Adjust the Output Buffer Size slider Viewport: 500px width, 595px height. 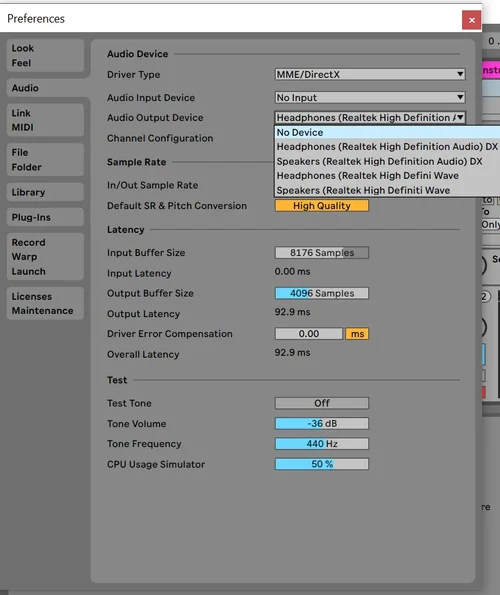click(x=322, y=293)
